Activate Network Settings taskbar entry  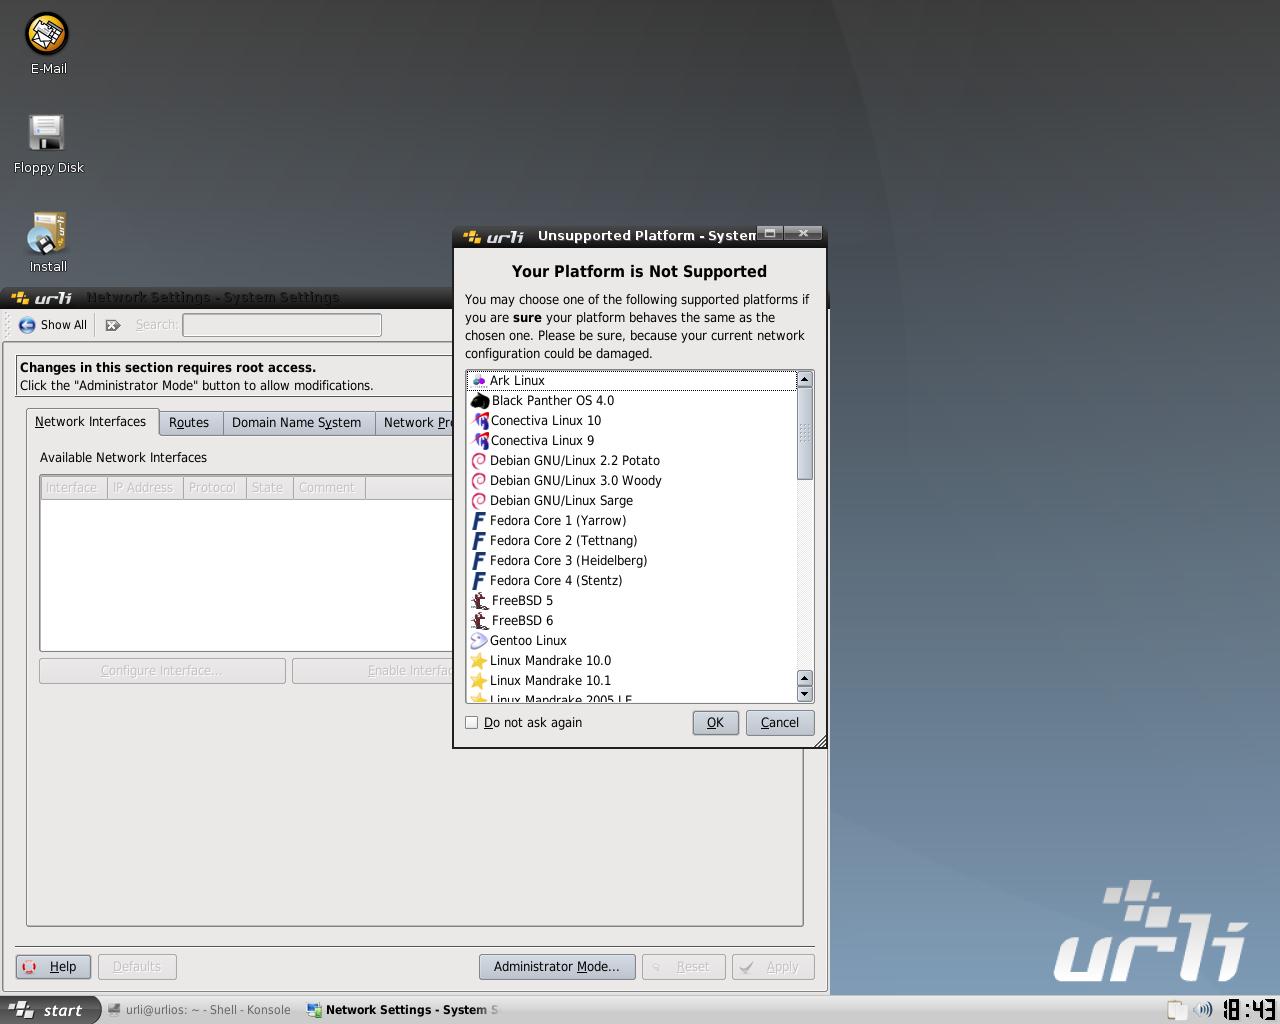tap(402, 1010)
